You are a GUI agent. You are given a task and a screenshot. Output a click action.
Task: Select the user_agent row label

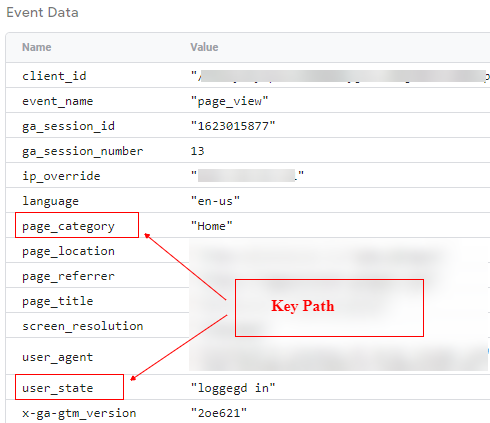coord(57,357)
